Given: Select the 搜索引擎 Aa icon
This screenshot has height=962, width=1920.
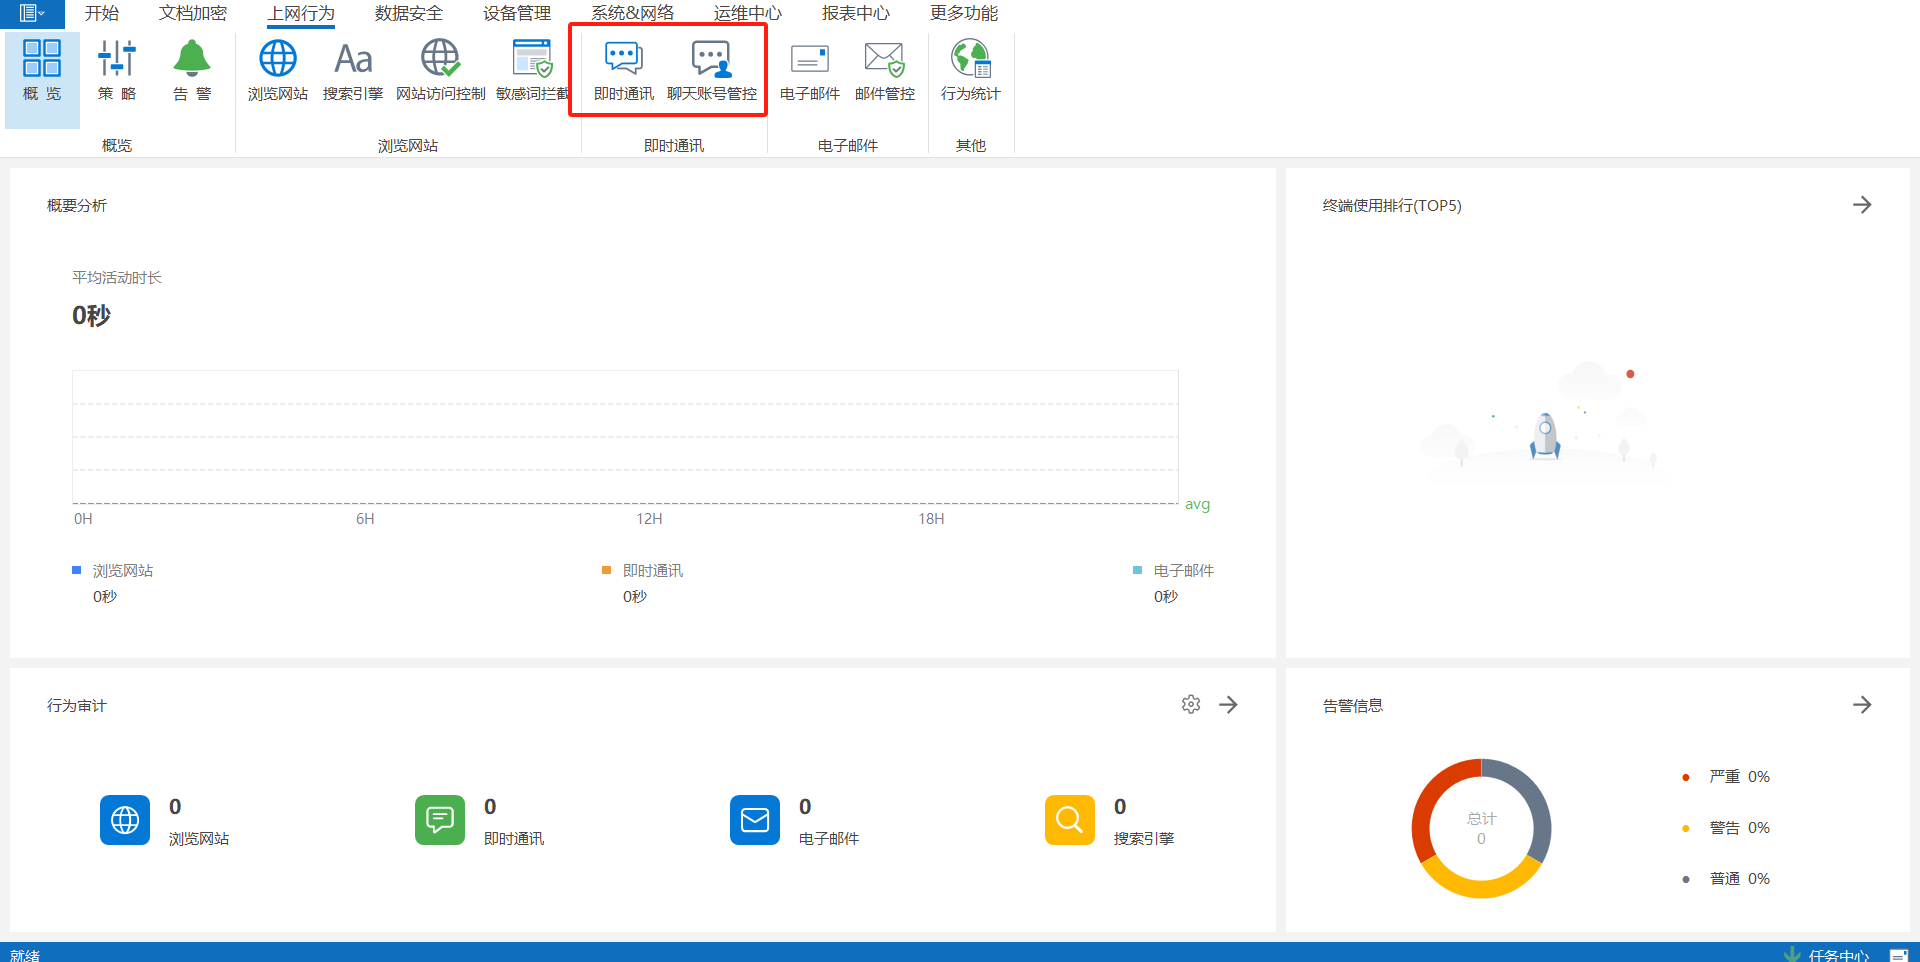Looking at the screenshot, I should coord(352,60).
